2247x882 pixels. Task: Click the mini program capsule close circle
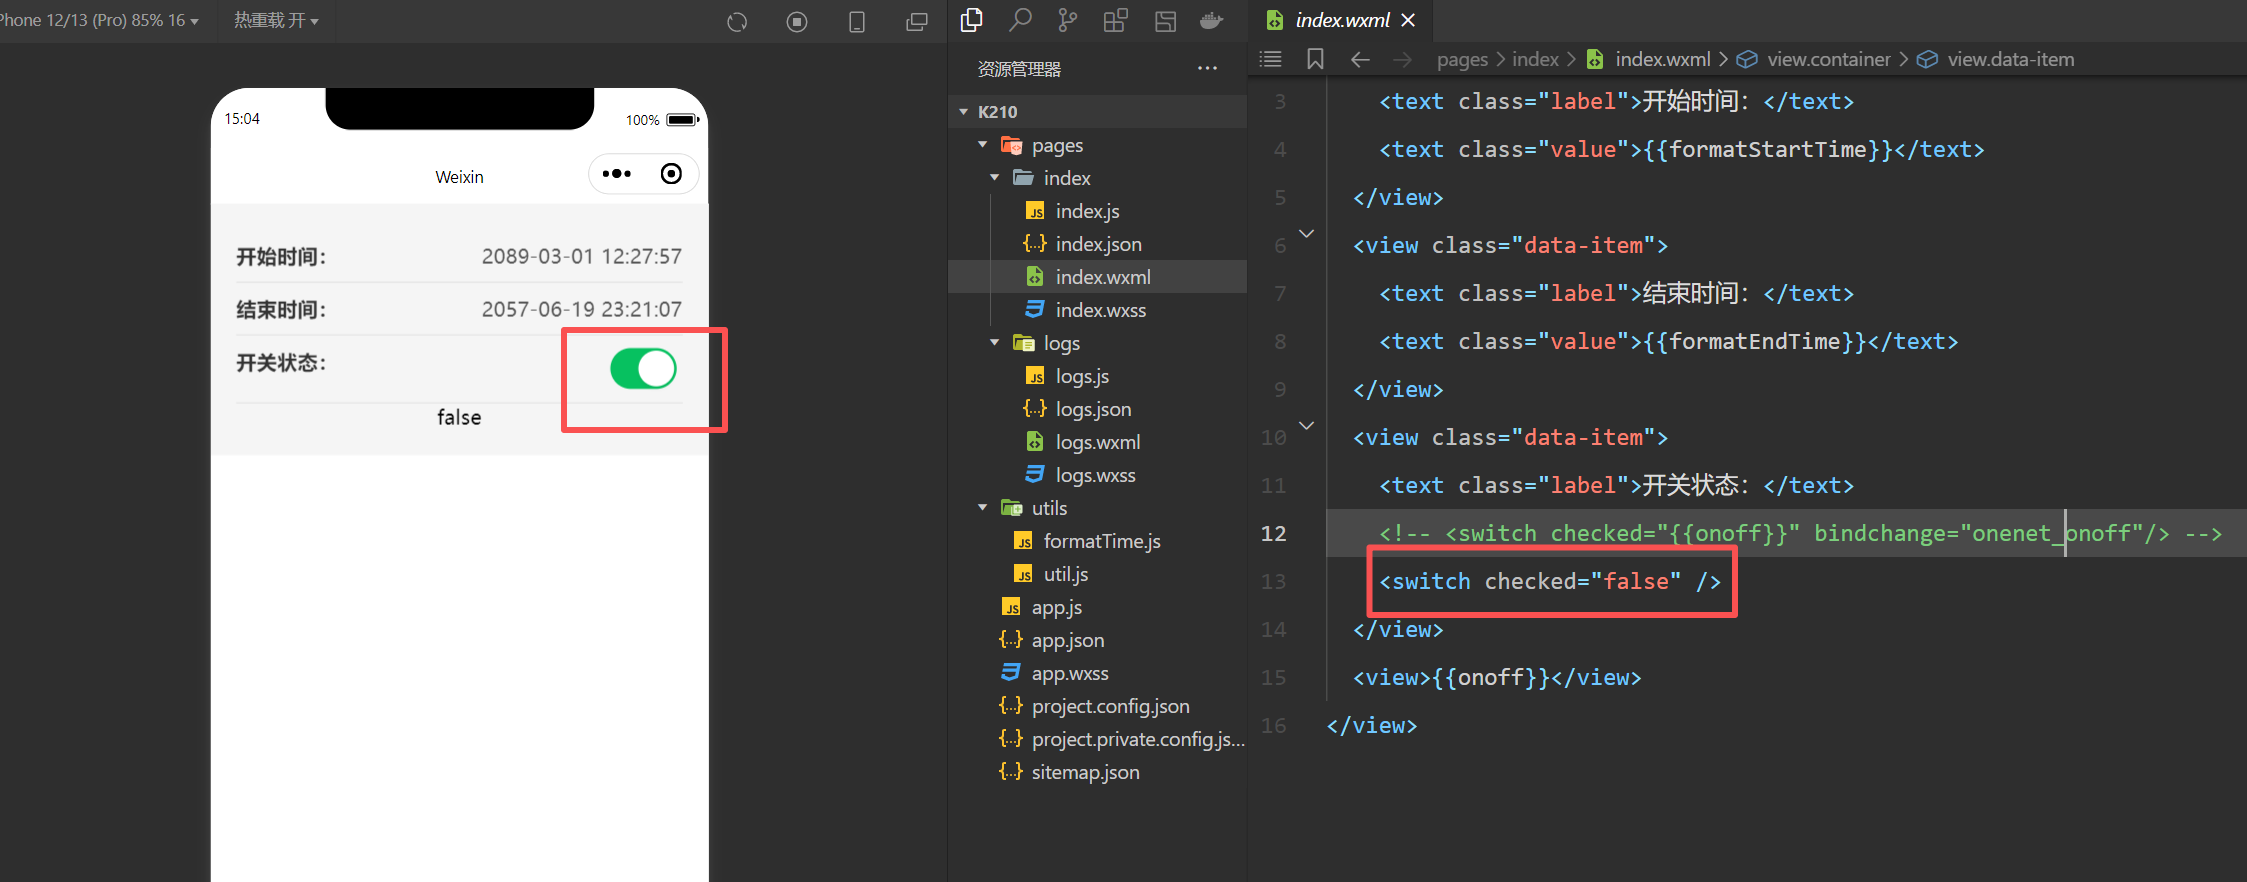(672, 174)
